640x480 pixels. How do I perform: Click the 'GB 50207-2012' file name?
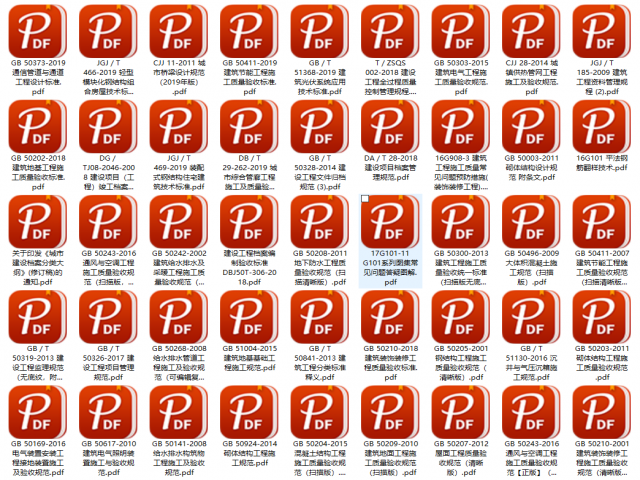click(461, 458)
